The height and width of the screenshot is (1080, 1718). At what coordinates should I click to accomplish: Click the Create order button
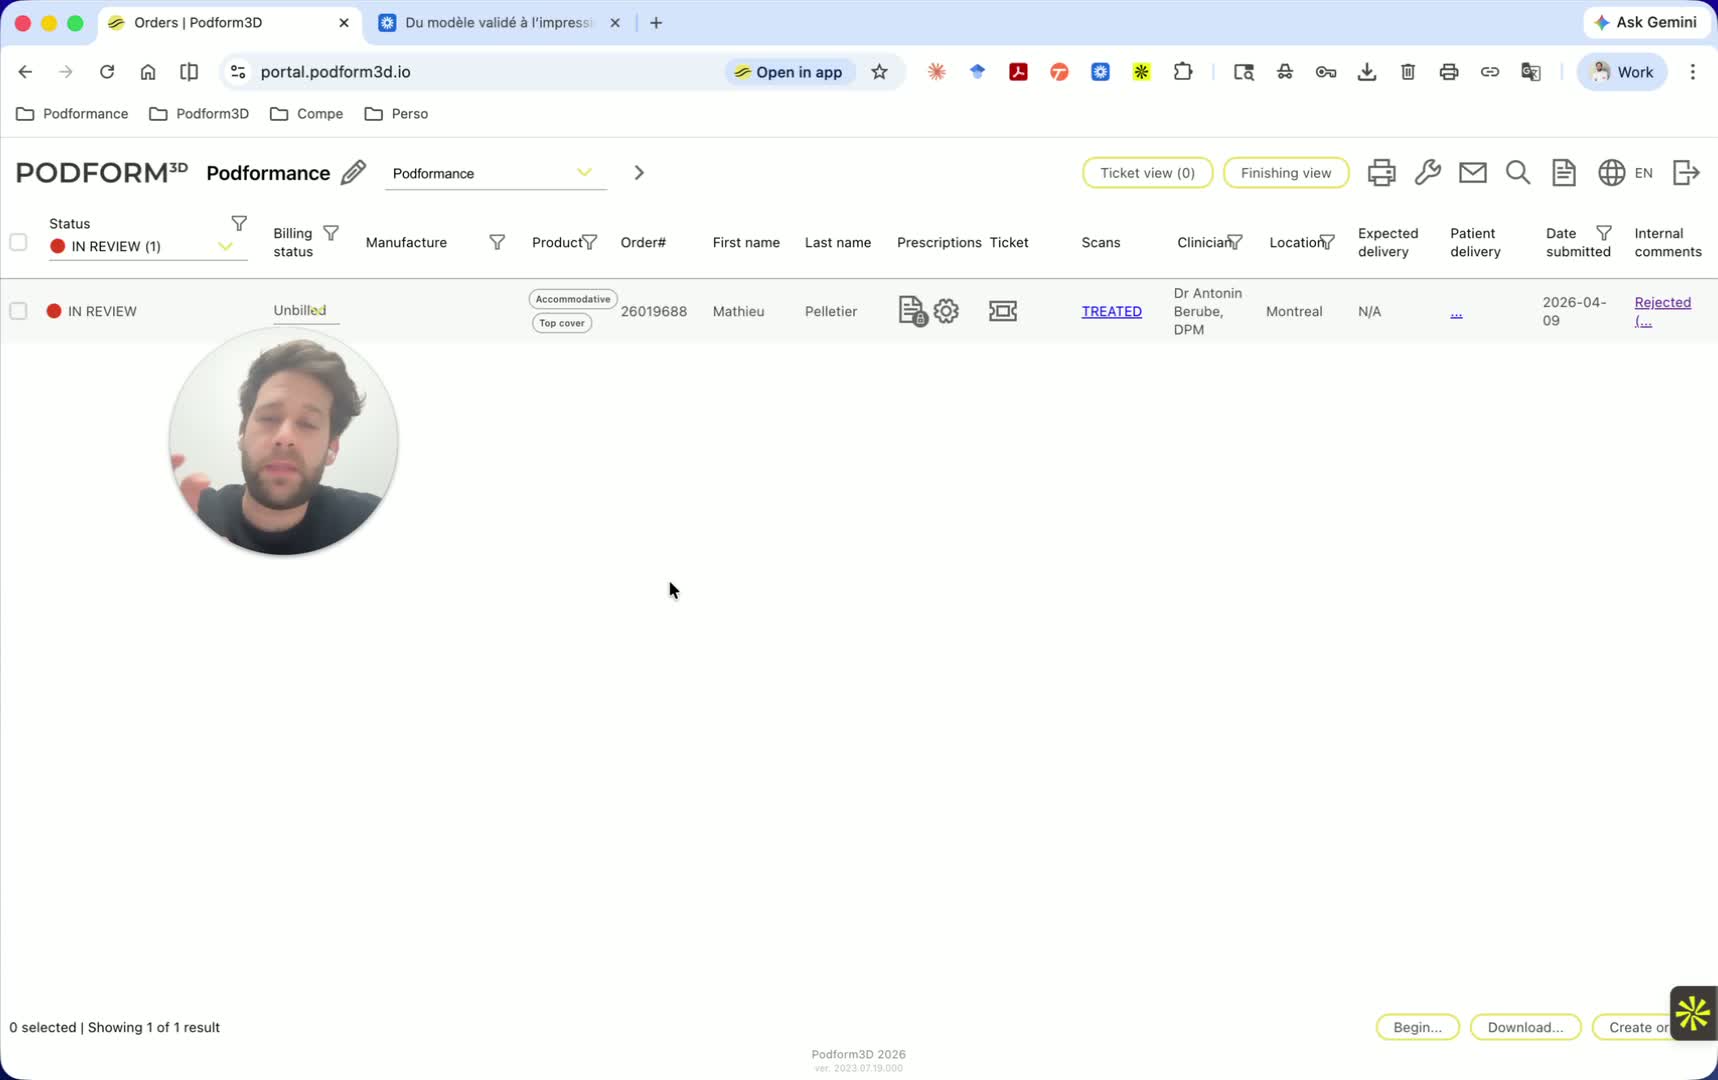pos(1631,1027)
